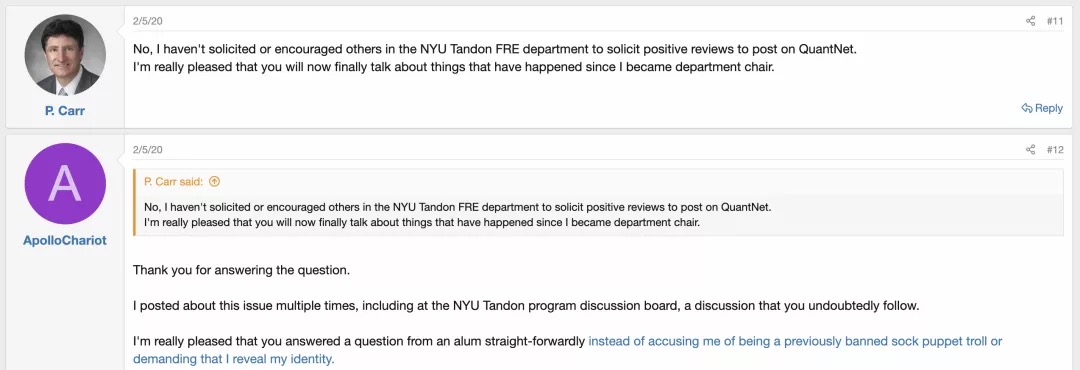Click the 'demanding that I reveal my identity' link text
This screenshot has width=1080, height=370.
(233, 359)
